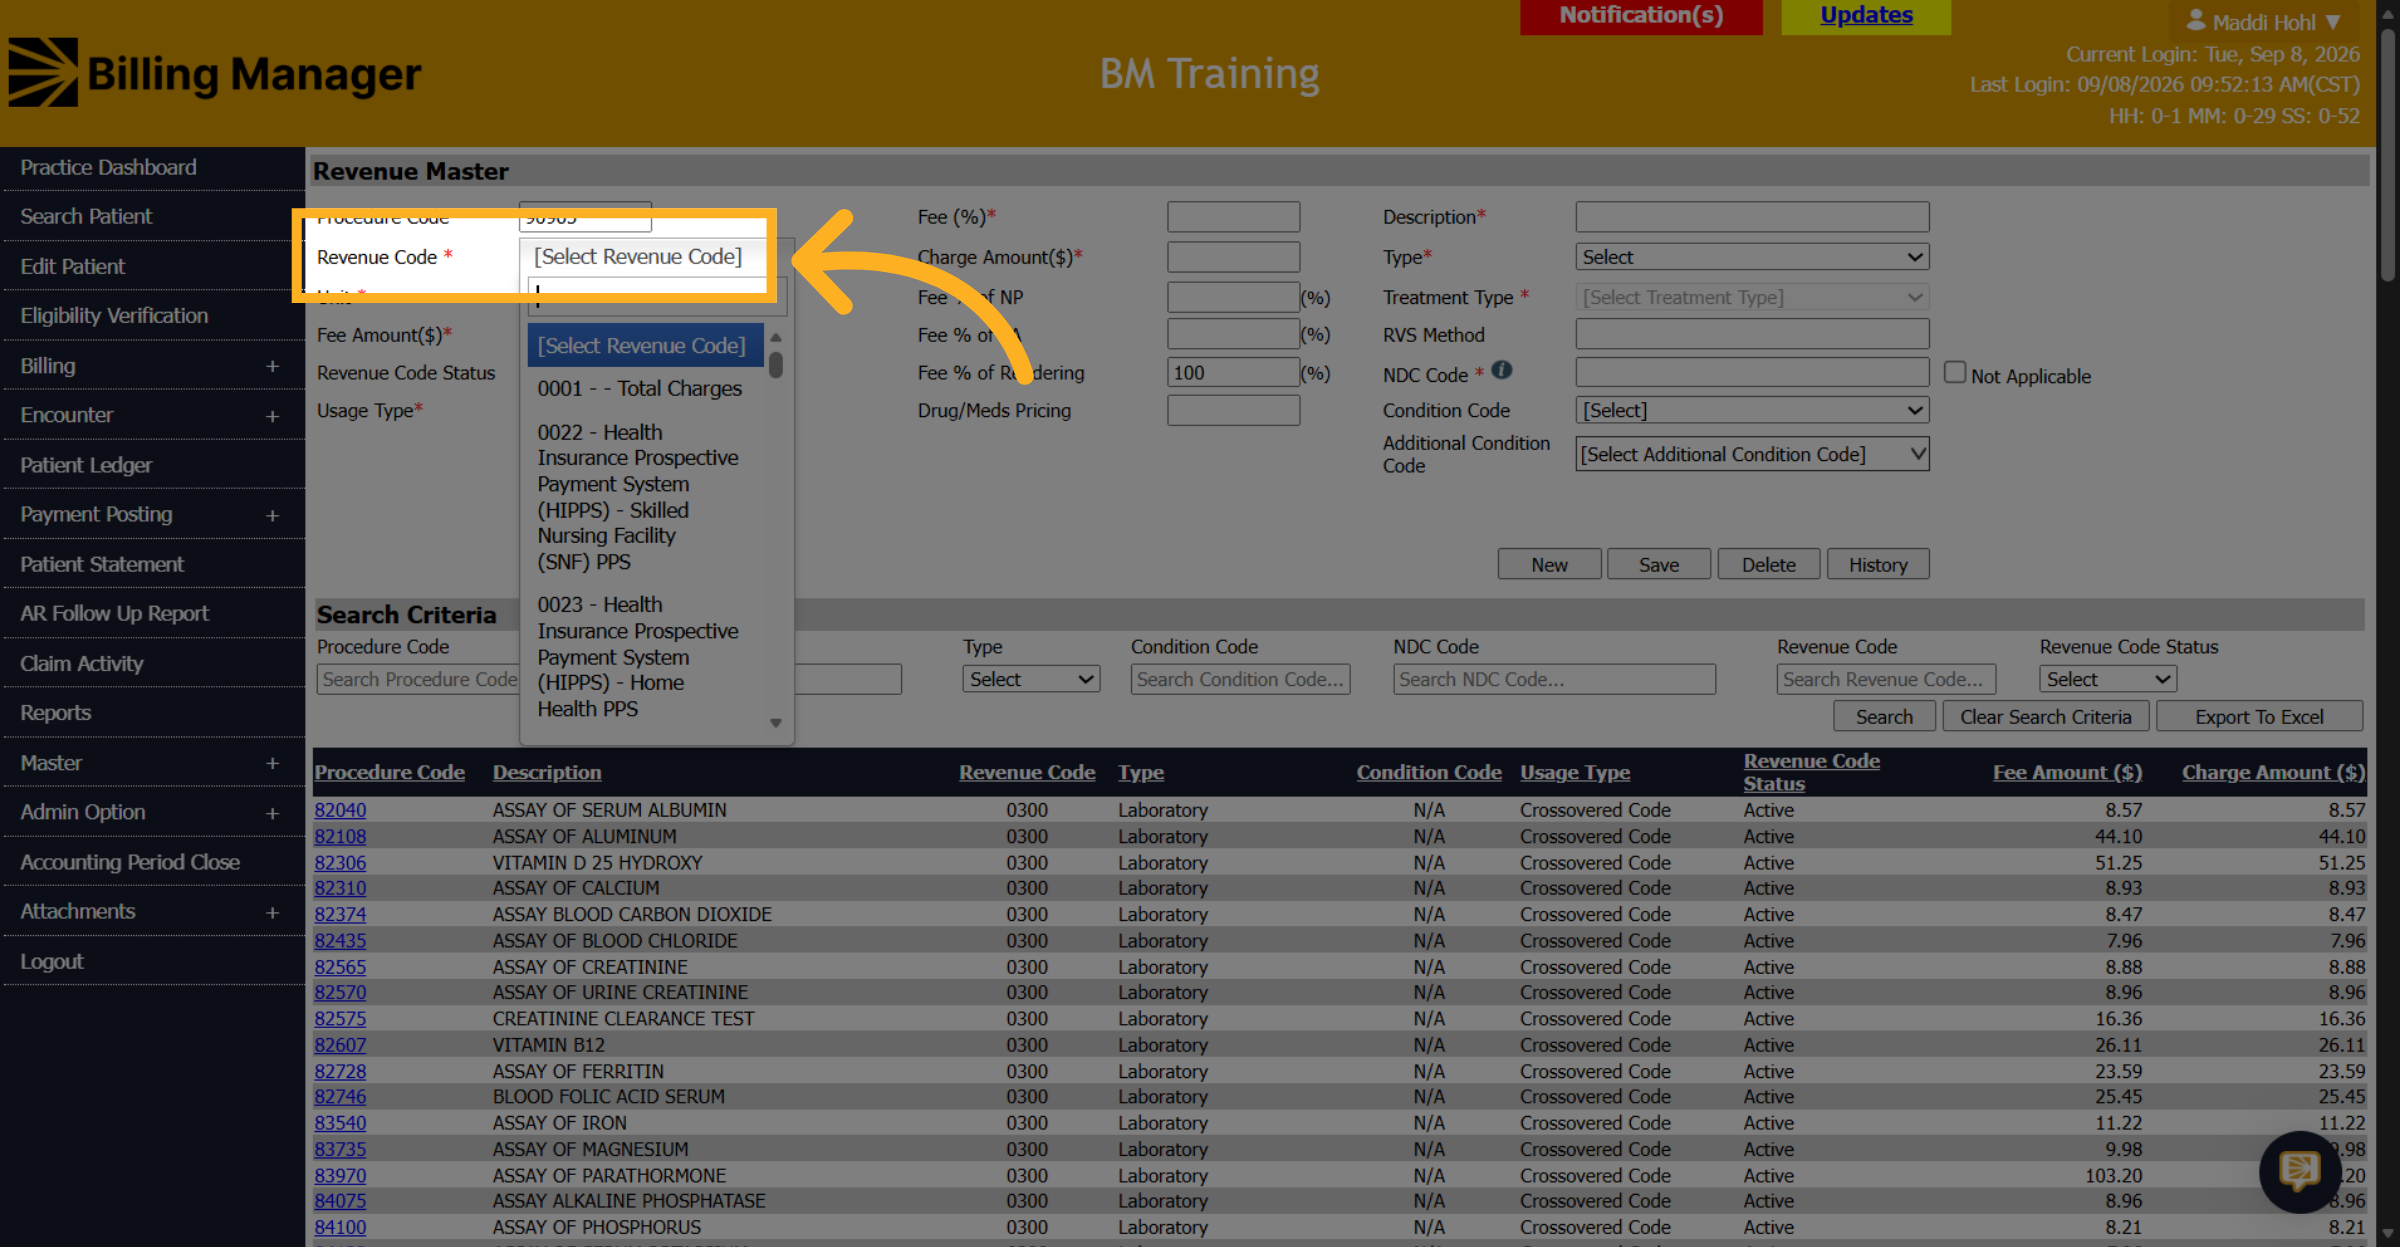Screen dimensions: 2400x1247
Task: Expand the Payment Posting plus icon
Action: (x=272, y=515)
